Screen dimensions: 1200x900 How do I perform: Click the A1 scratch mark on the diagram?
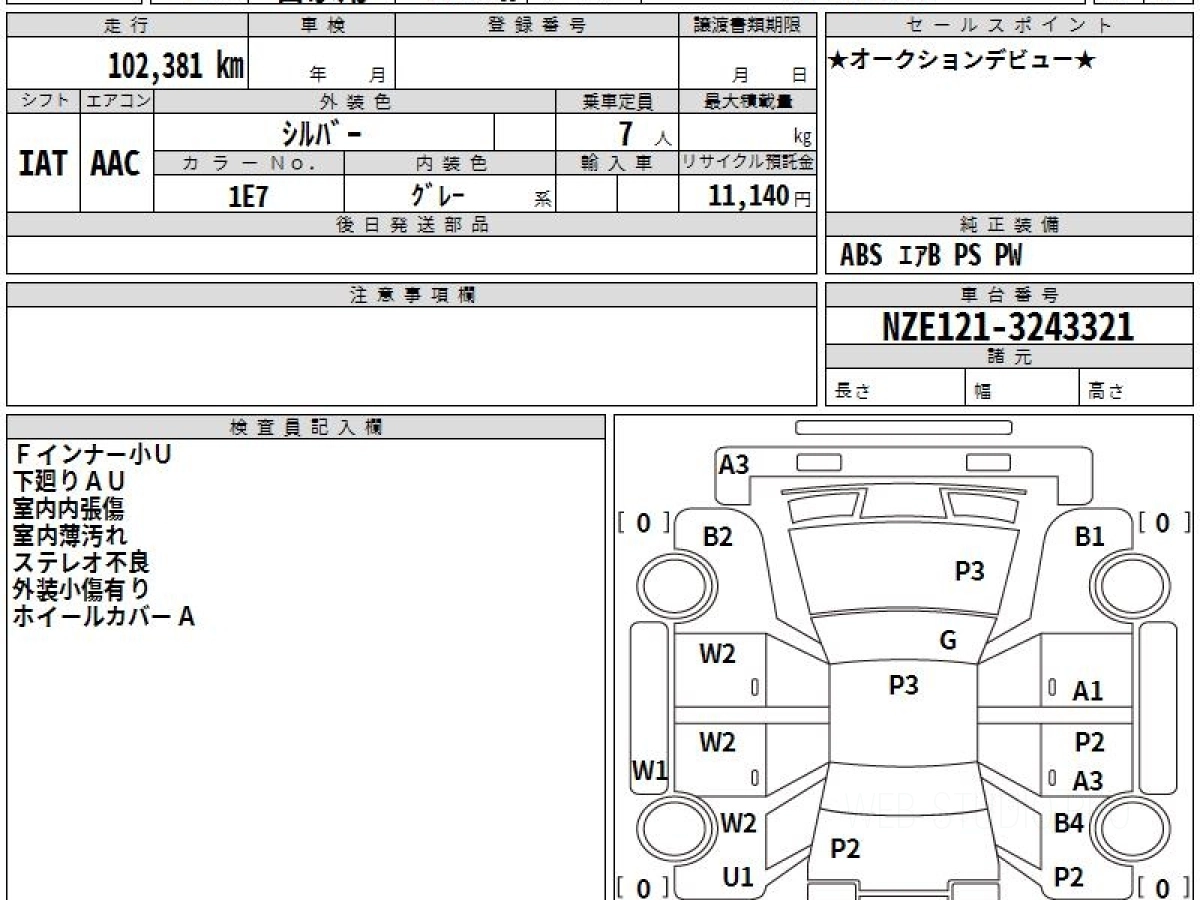pyautogui.click(x=1088, y=690)
